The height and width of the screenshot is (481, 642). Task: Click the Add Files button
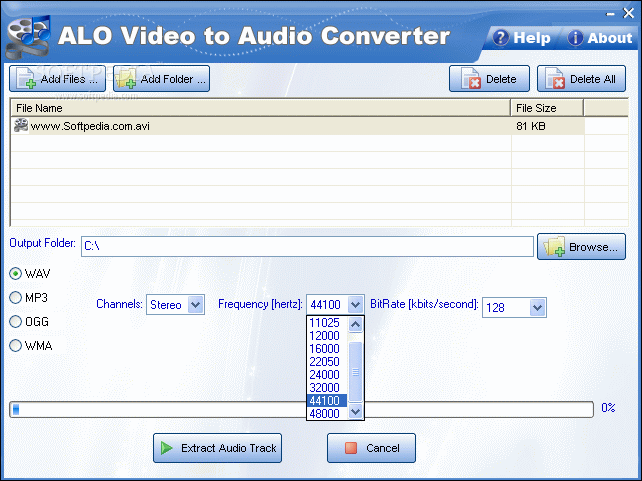[57, 79]
